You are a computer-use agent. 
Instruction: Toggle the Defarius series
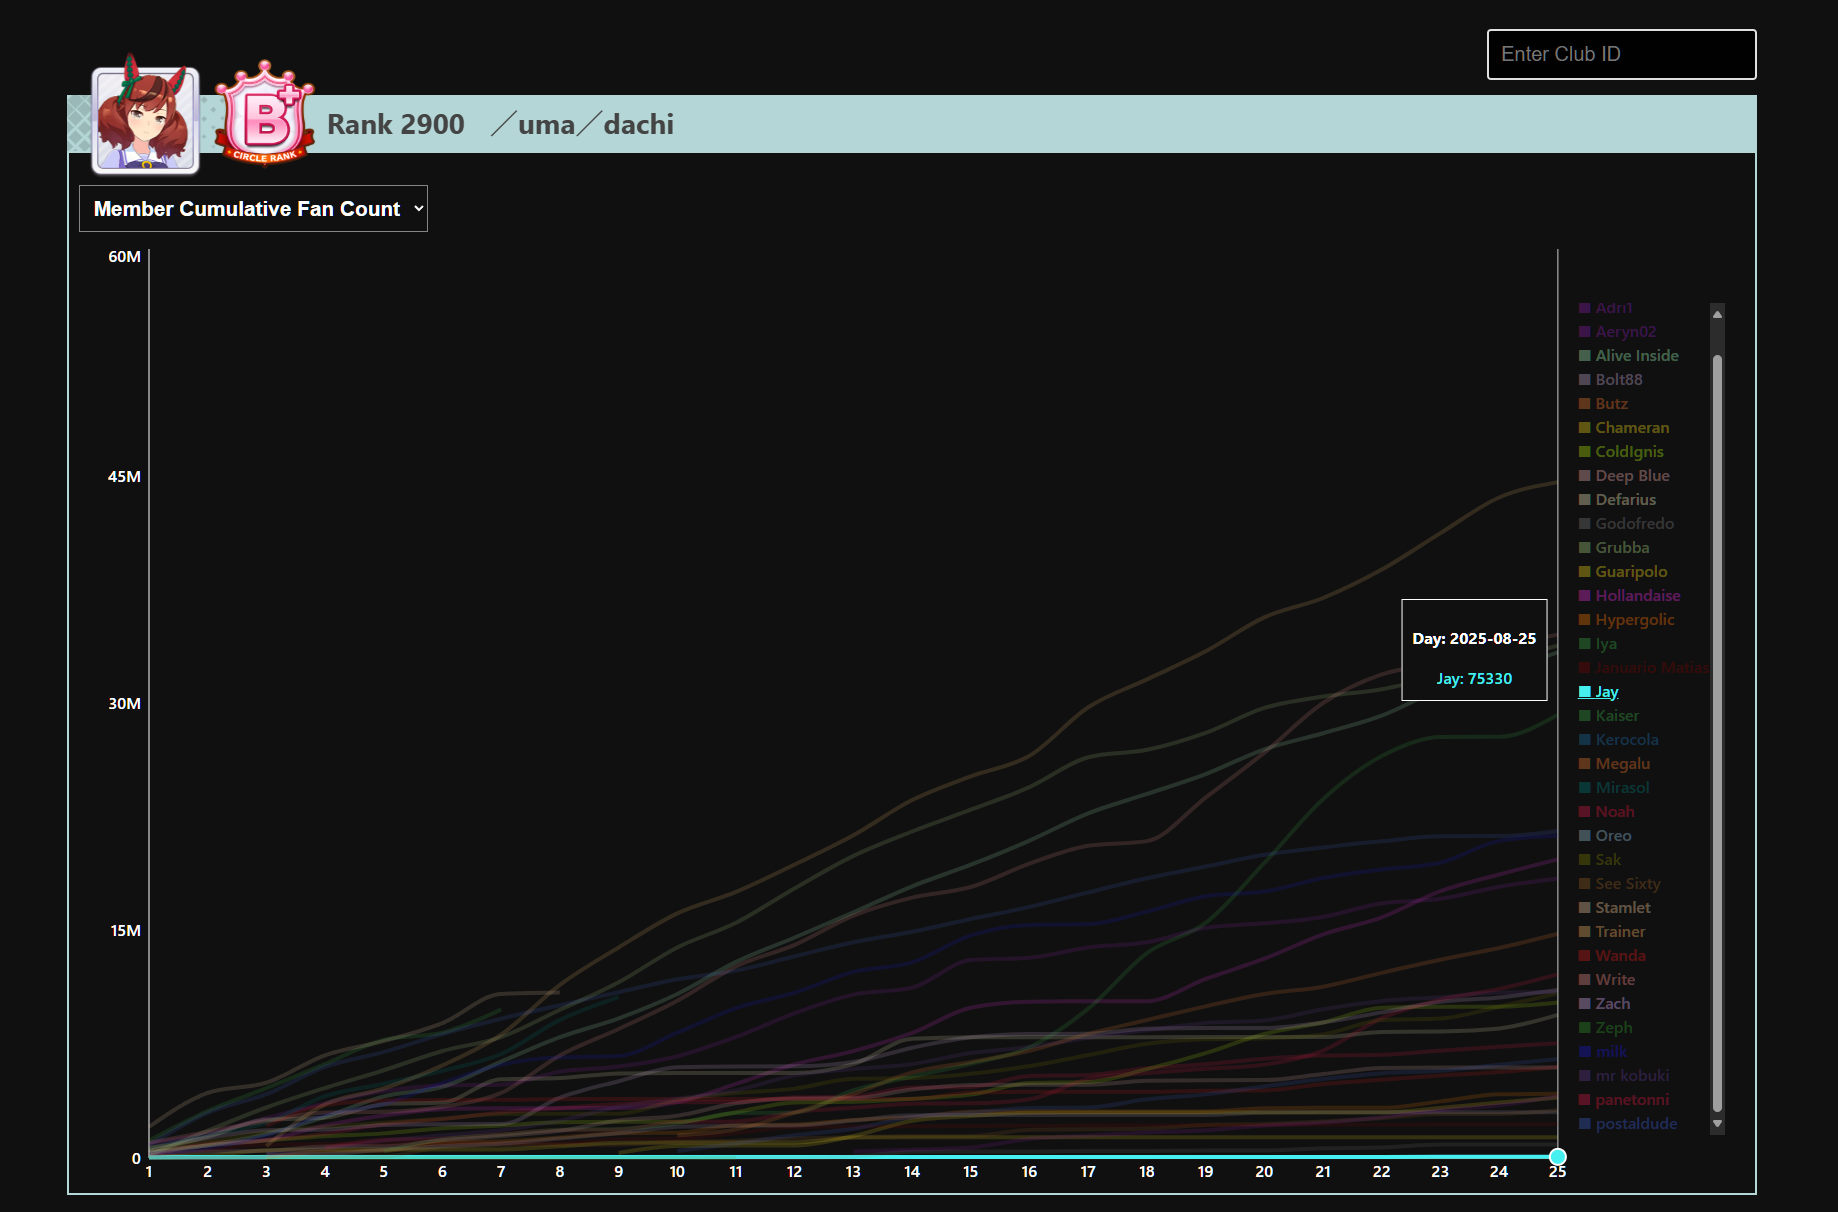pos(1617,500)
